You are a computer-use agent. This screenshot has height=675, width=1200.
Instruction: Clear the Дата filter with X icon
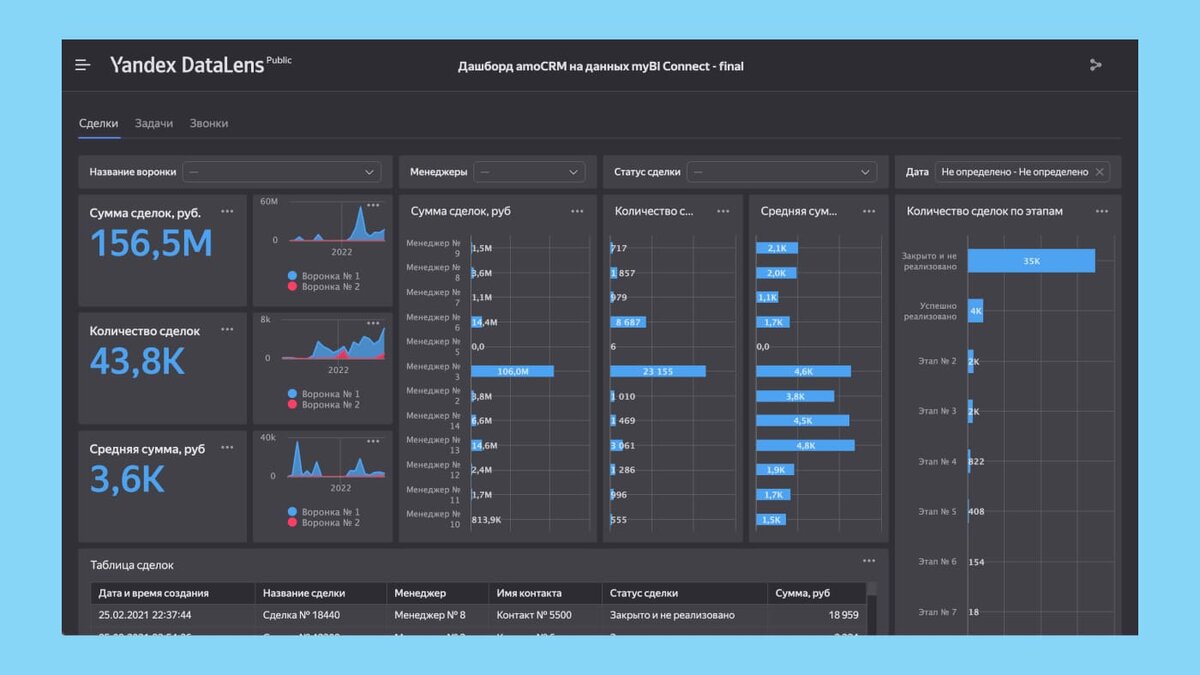point(1100,172)
